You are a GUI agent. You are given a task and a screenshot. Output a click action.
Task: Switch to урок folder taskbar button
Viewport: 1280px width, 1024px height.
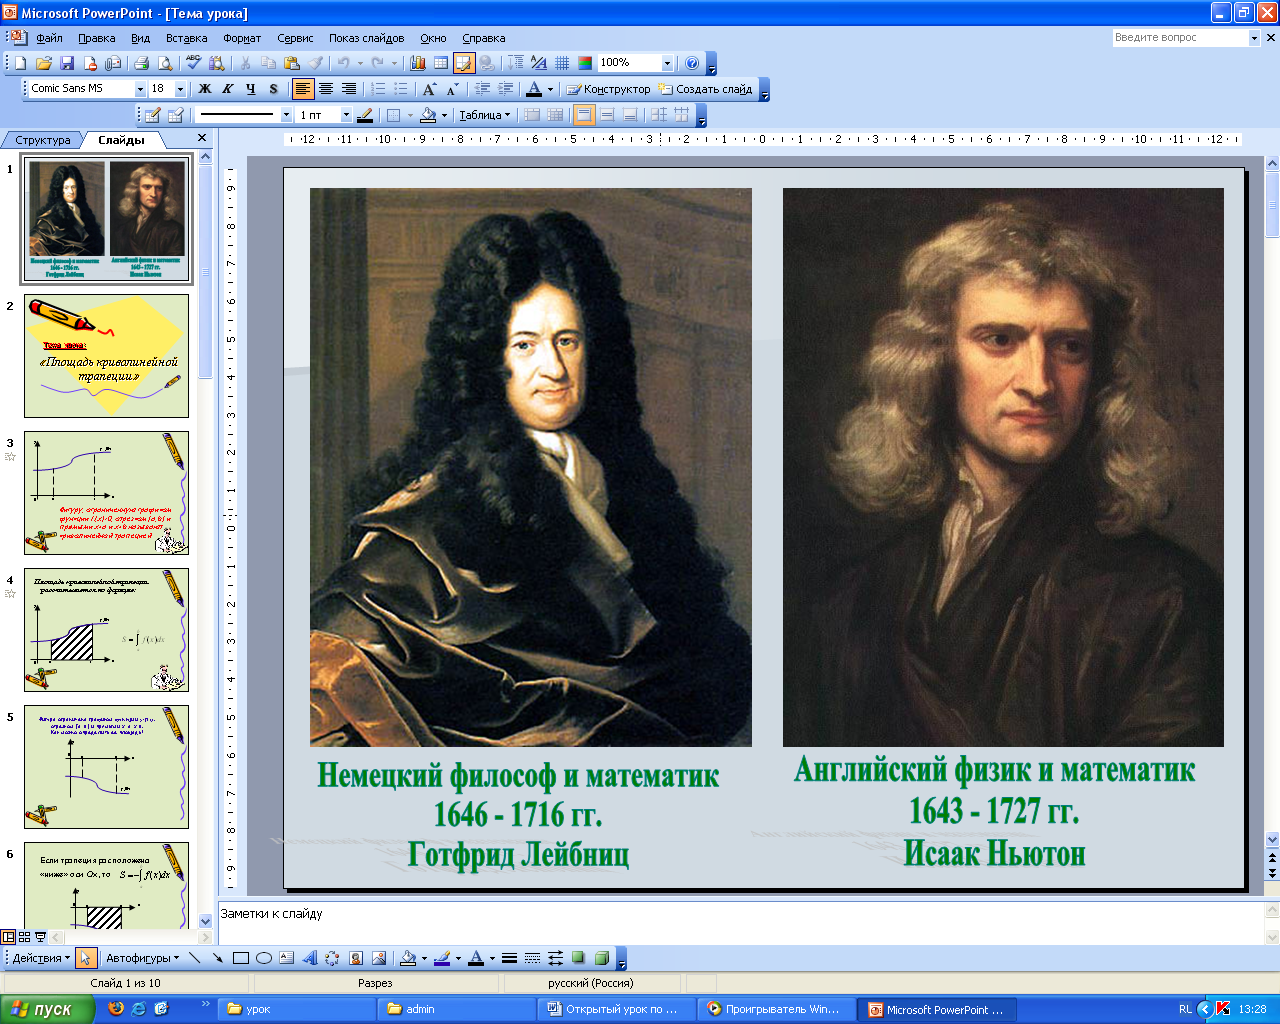[x=296, y=1009]
